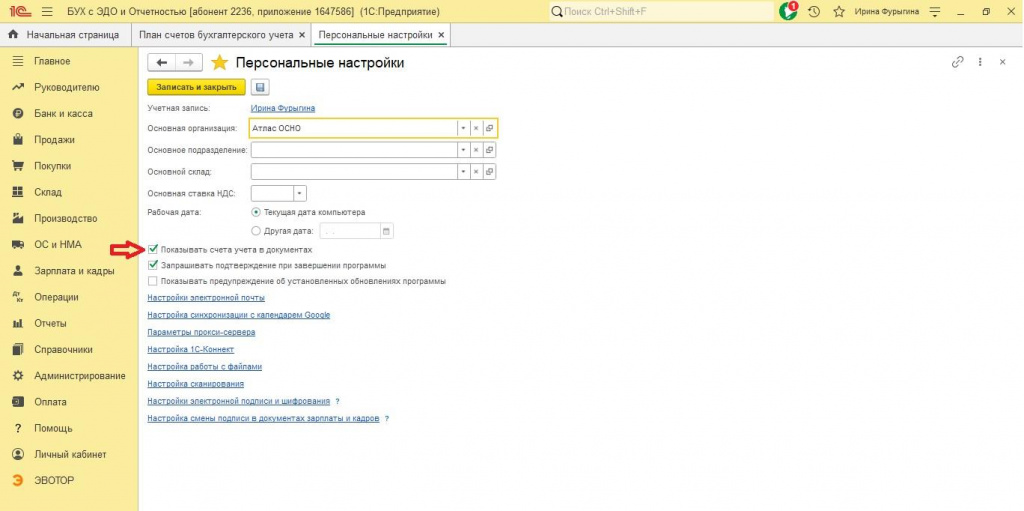Open Ирина Фурыгина account link

point(283,108)
